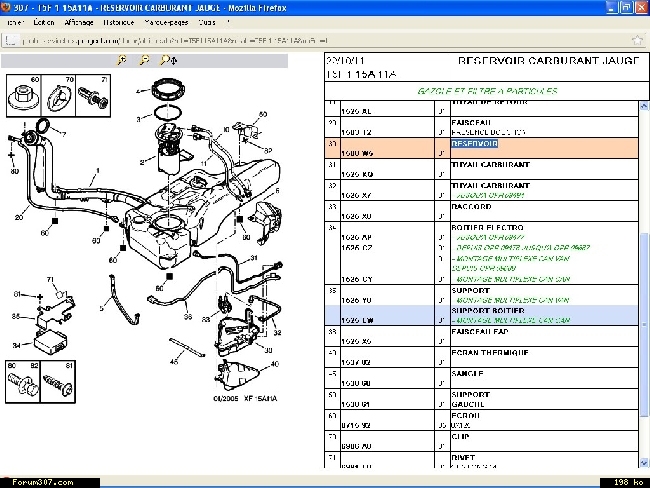Click the seal ring part numbered 3
The image size is (650, 488).
[x=168, y=113]
